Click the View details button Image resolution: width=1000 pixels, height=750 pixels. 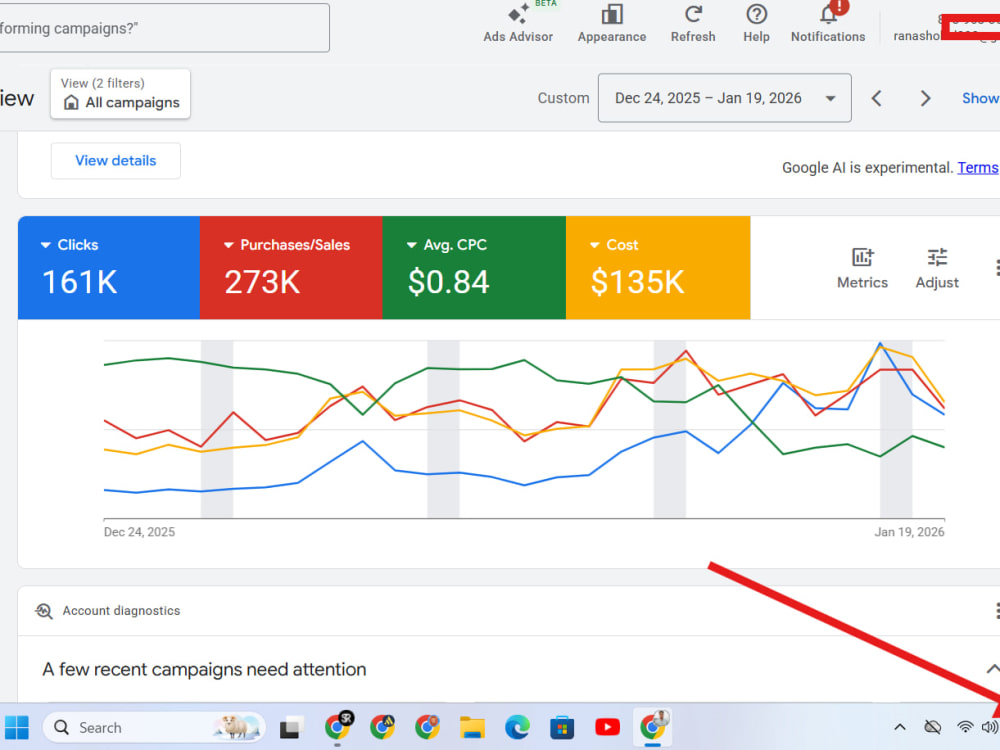[x=115, y=161]
